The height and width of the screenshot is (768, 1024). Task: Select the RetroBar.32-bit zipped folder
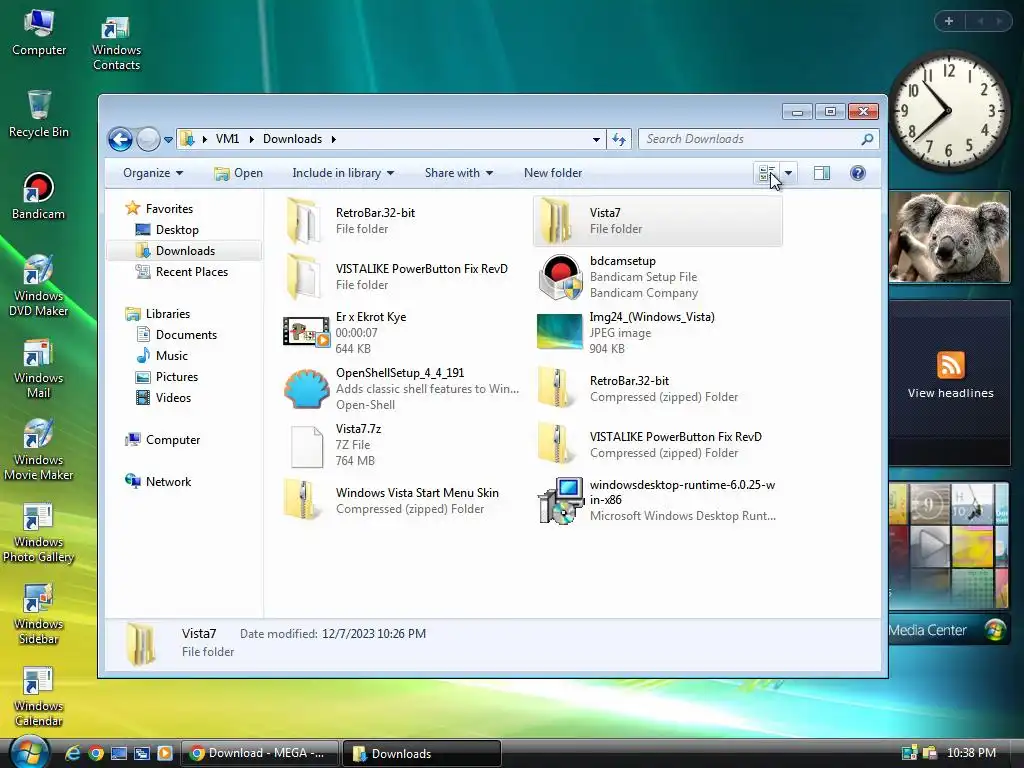click(x=658, y=389)
